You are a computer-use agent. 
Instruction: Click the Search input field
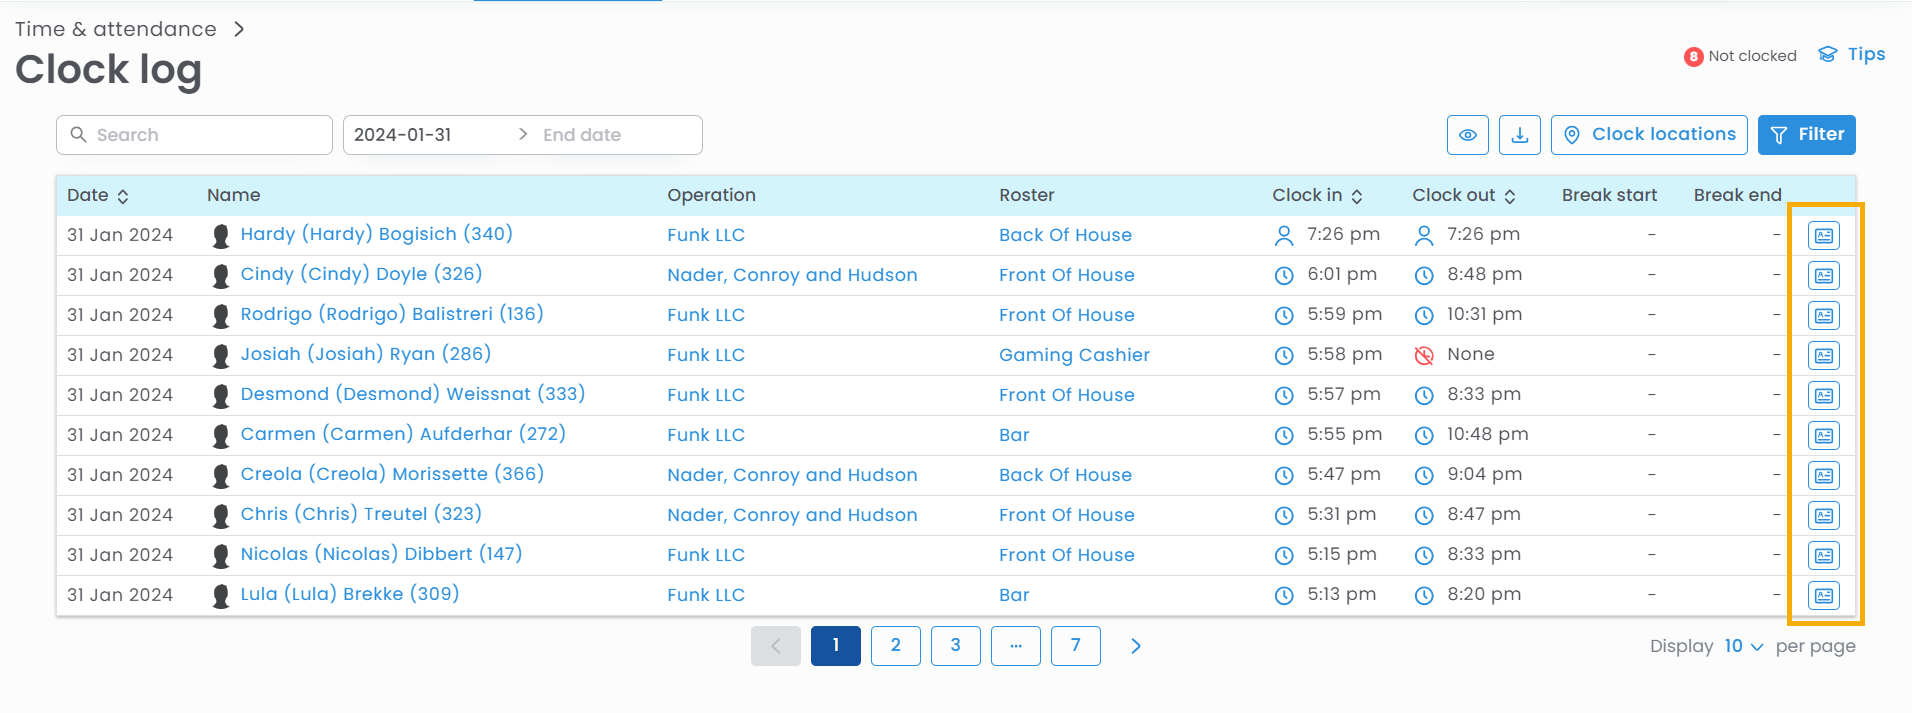[x=194, y=135]
